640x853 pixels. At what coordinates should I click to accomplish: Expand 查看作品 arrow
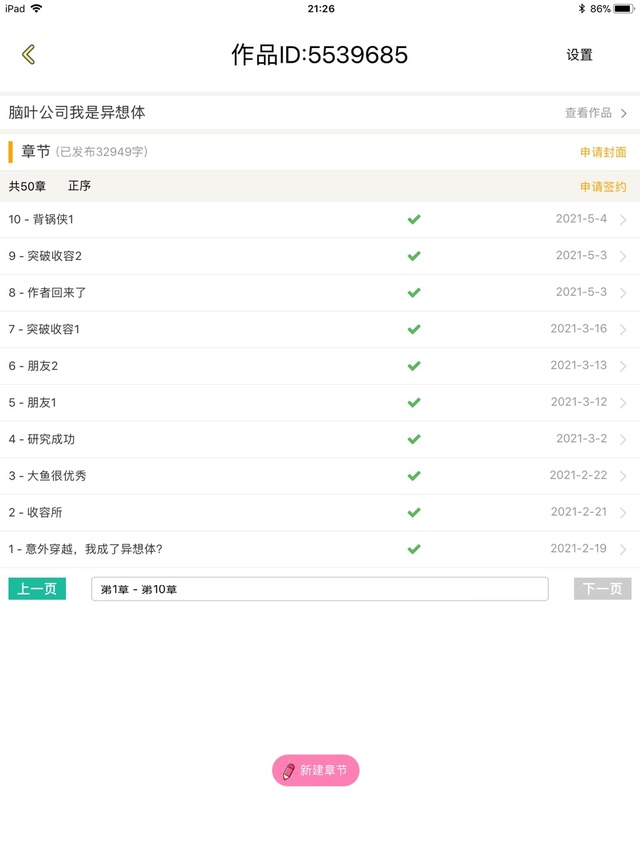point(624,113)
